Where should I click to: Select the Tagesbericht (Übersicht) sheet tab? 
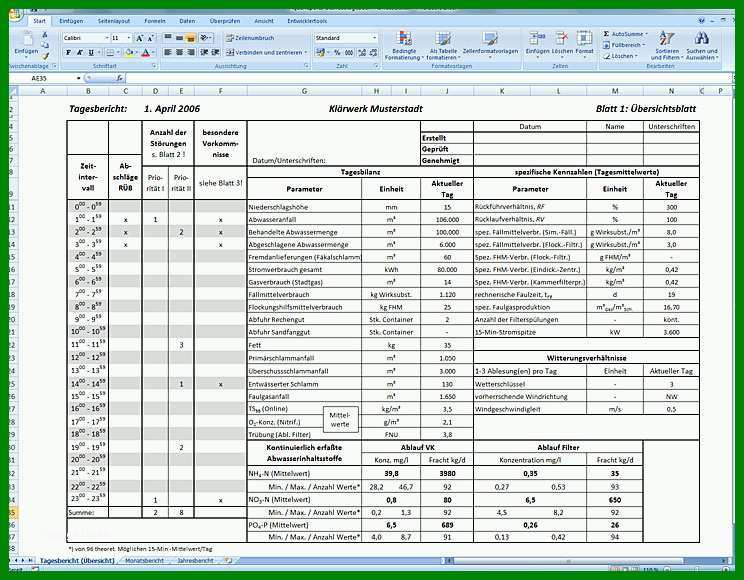tap(77, 561)
